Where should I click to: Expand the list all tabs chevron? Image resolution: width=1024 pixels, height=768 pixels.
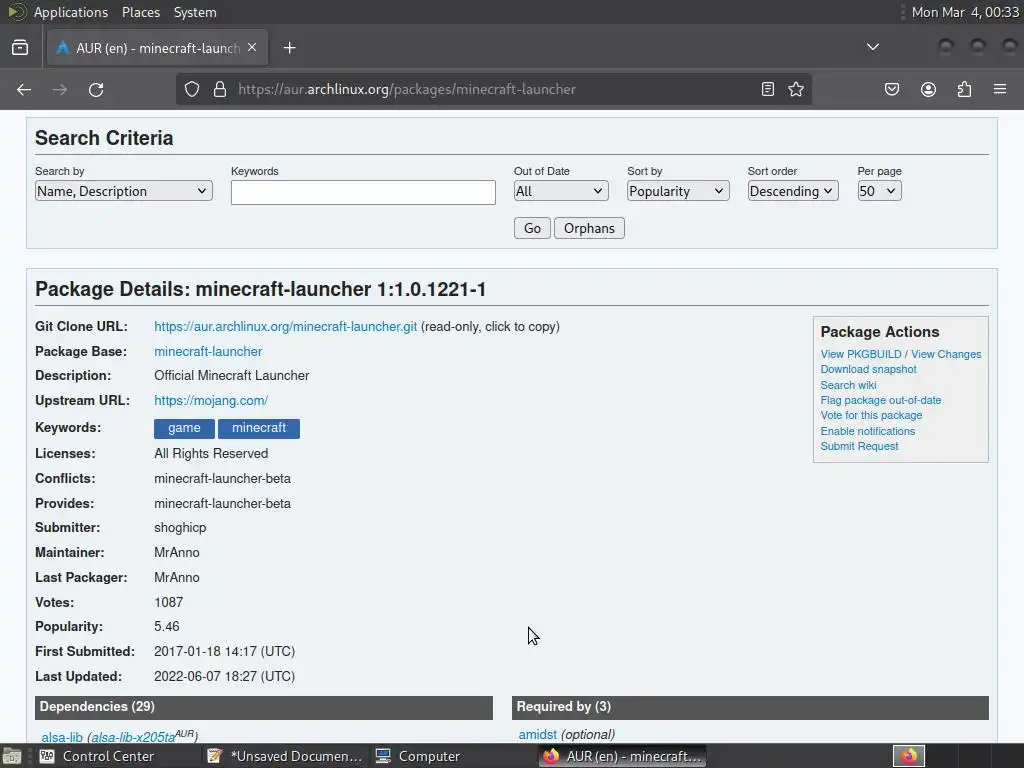click(x=872, y=47)
